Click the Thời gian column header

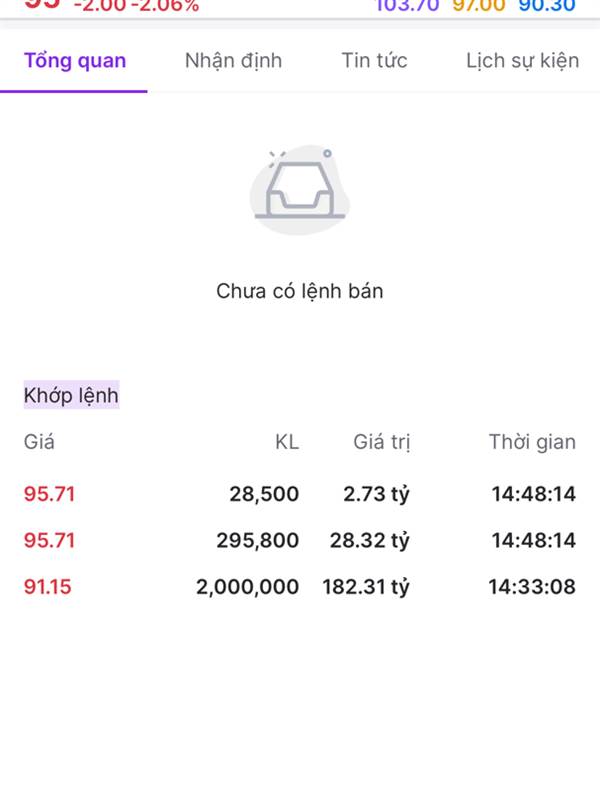532,442
